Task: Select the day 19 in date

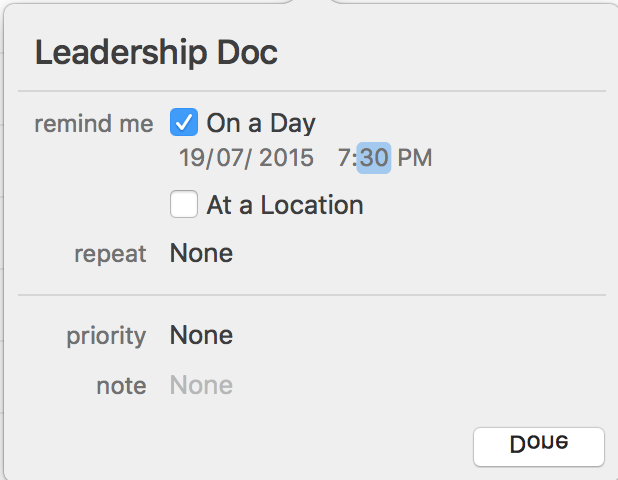Action: tap(191, 158)
